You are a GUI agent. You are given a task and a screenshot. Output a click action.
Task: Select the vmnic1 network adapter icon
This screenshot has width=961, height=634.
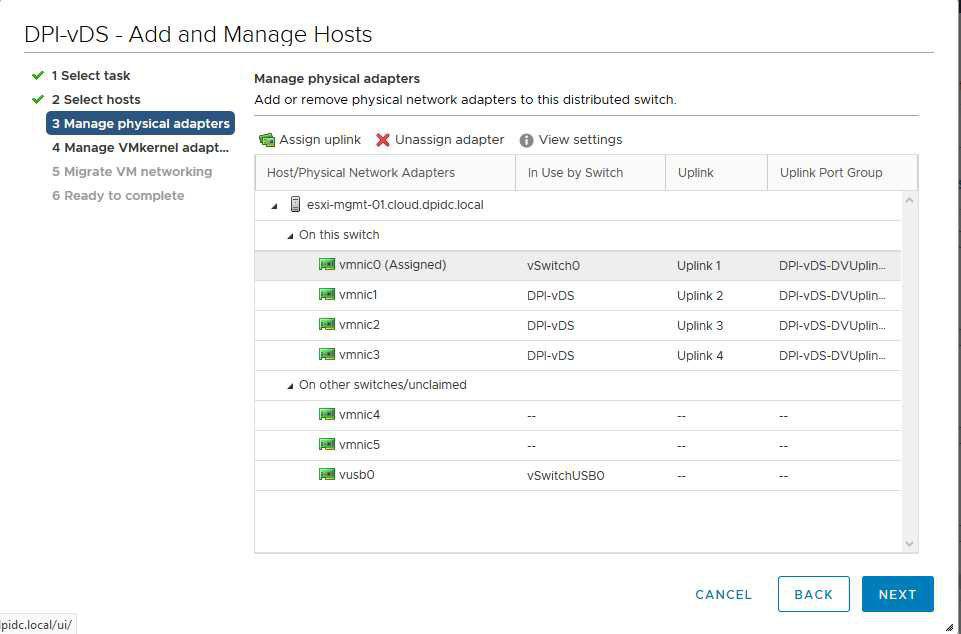pos(327,295)
